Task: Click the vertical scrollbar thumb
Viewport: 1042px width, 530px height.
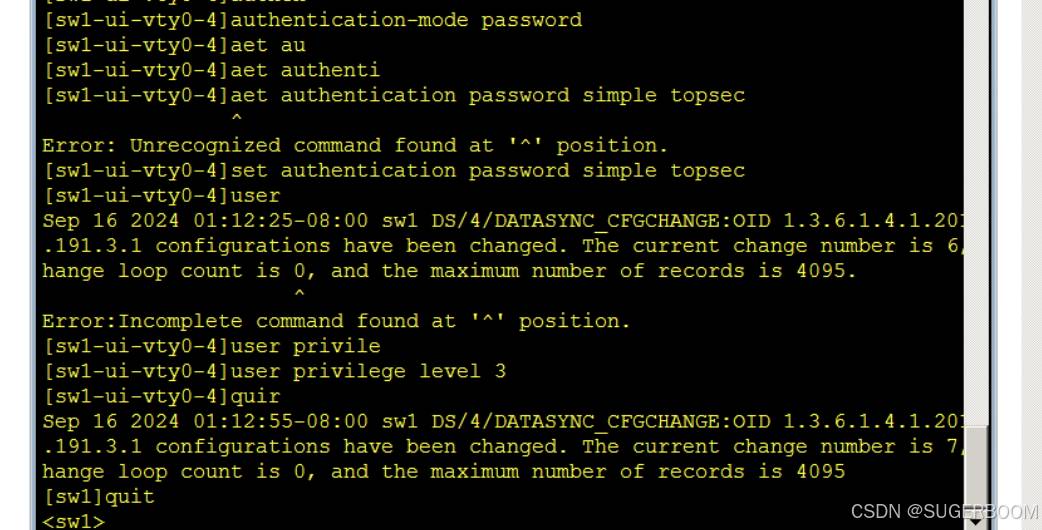Action: pyautogui.click(x=976, y=469)
